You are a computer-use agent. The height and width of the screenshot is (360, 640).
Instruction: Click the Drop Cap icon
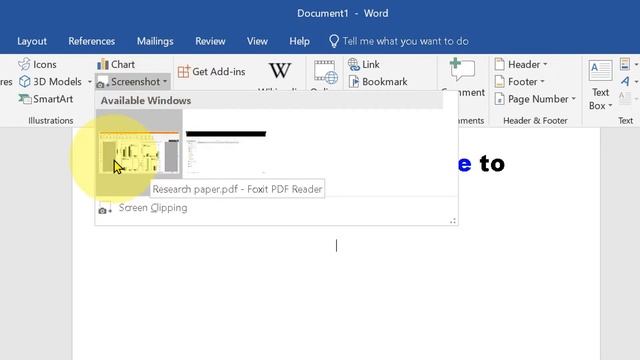click(x=625, y=98)
